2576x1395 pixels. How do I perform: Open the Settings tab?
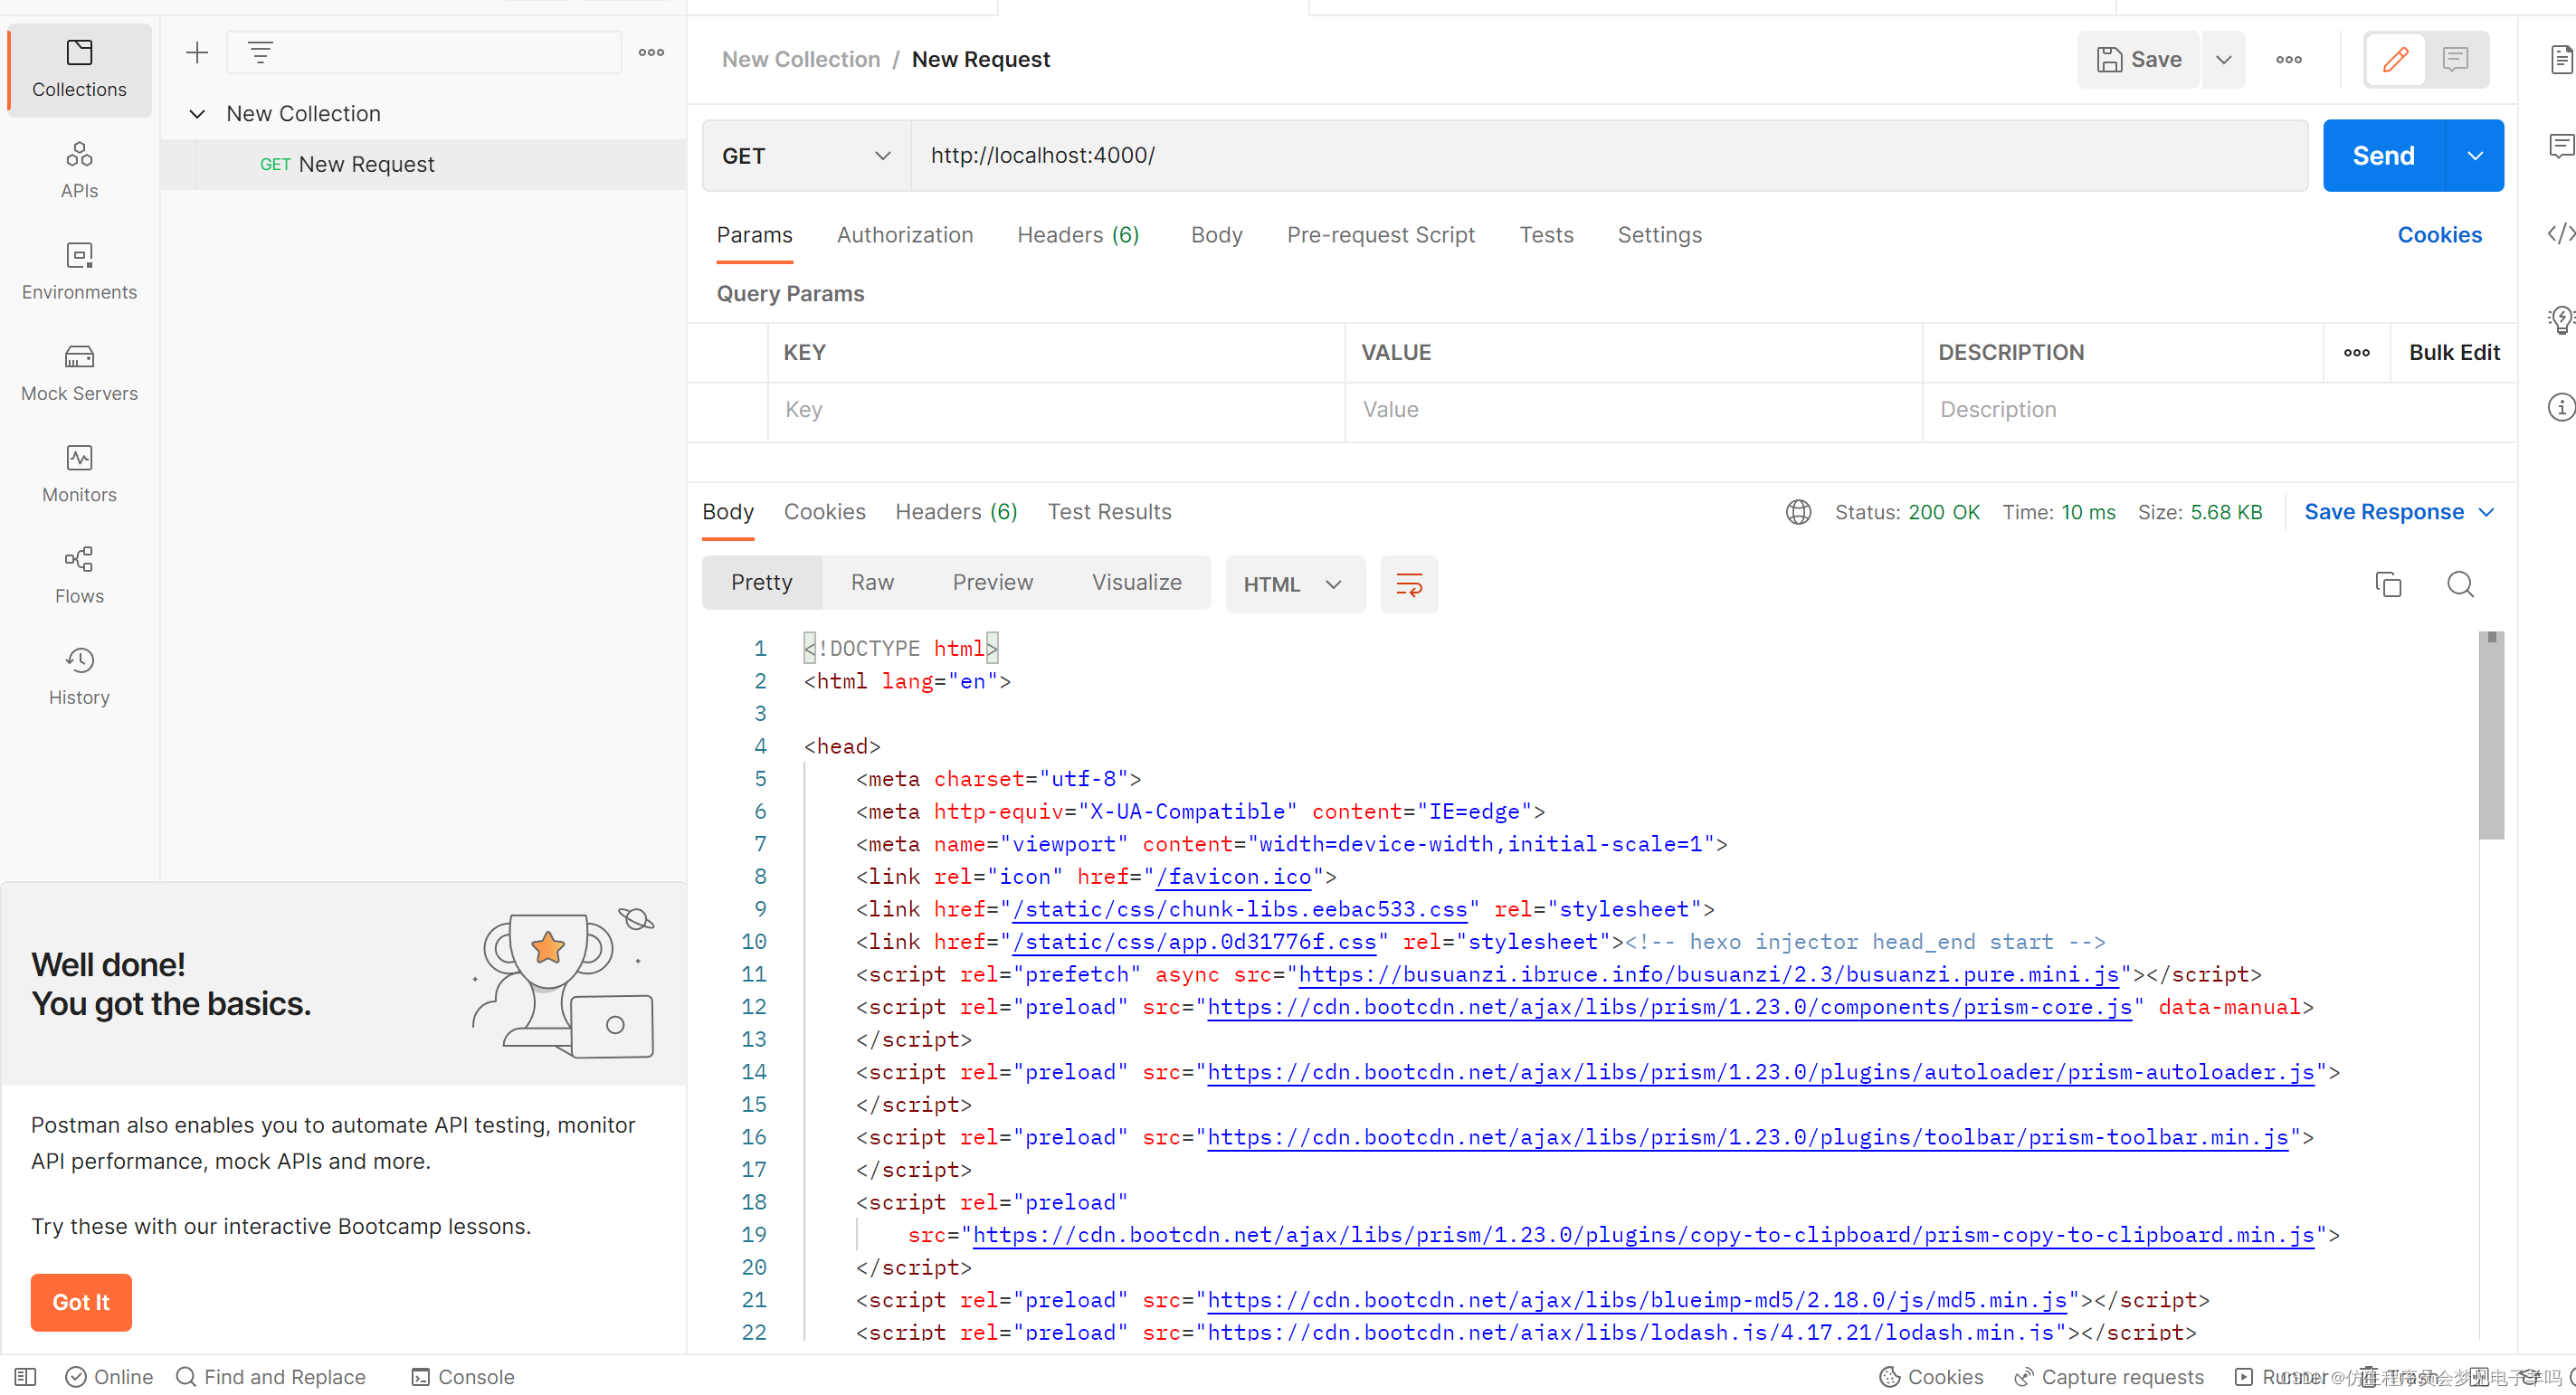[1659, 235]
